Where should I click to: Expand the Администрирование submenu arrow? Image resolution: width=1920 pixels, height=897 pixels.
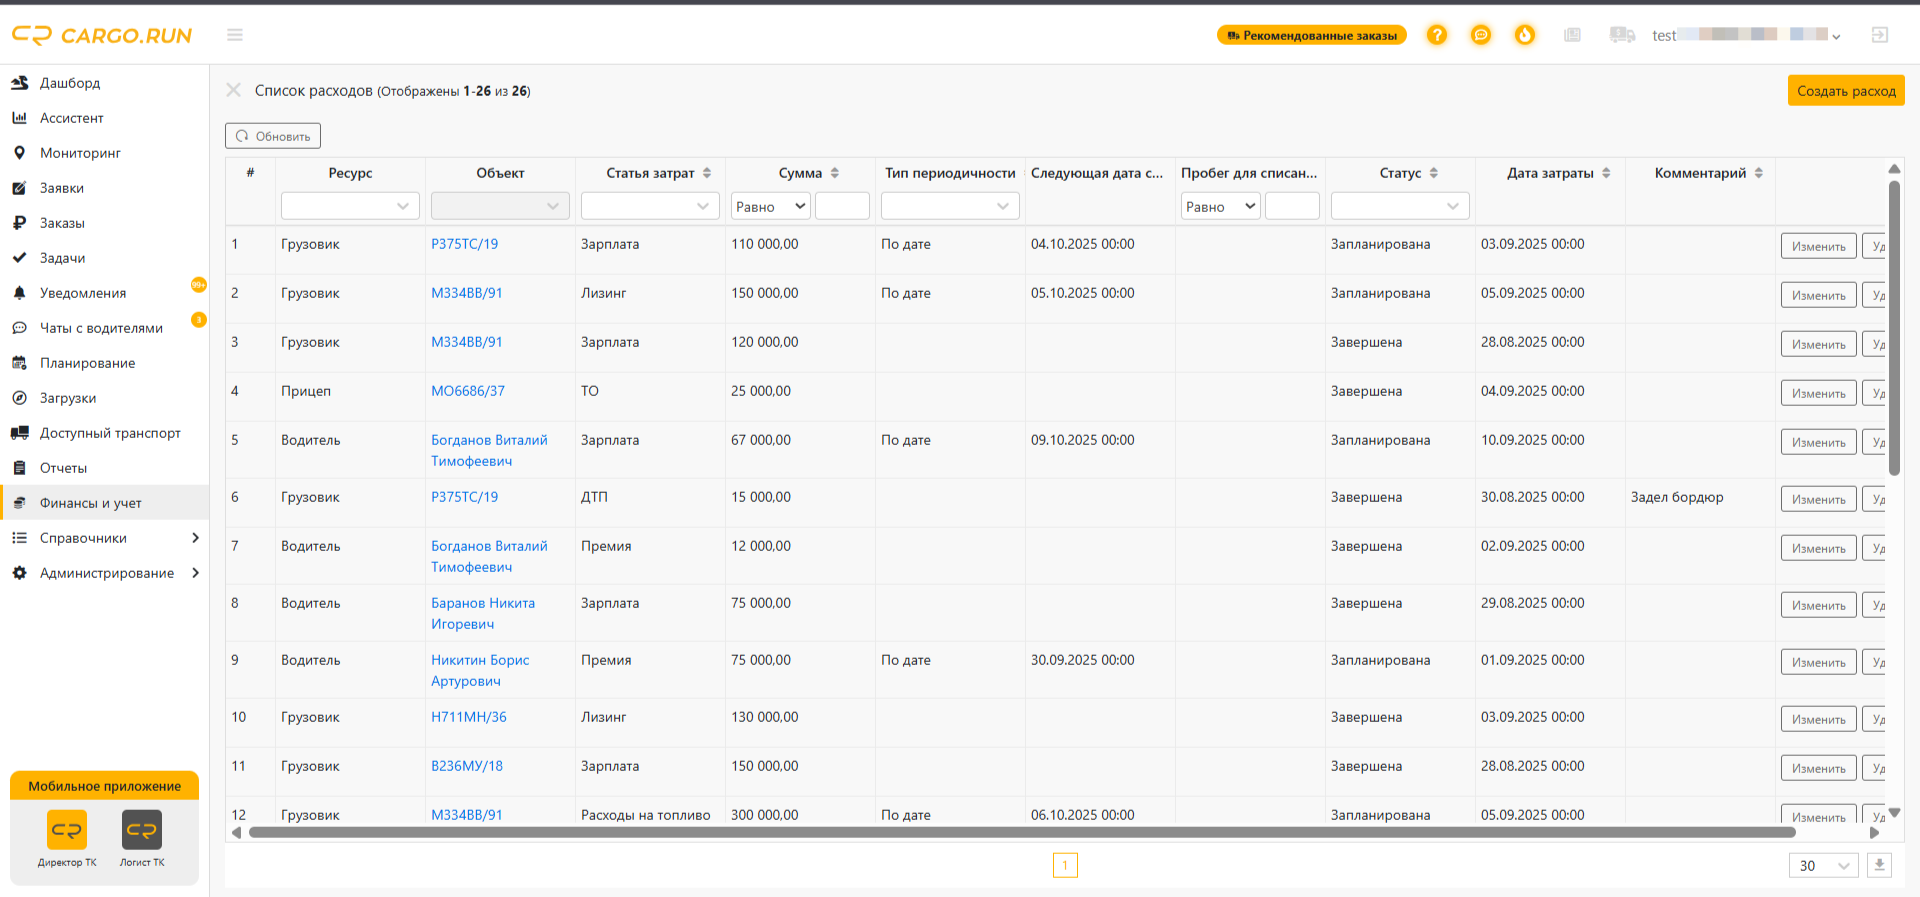click(195, 573)
